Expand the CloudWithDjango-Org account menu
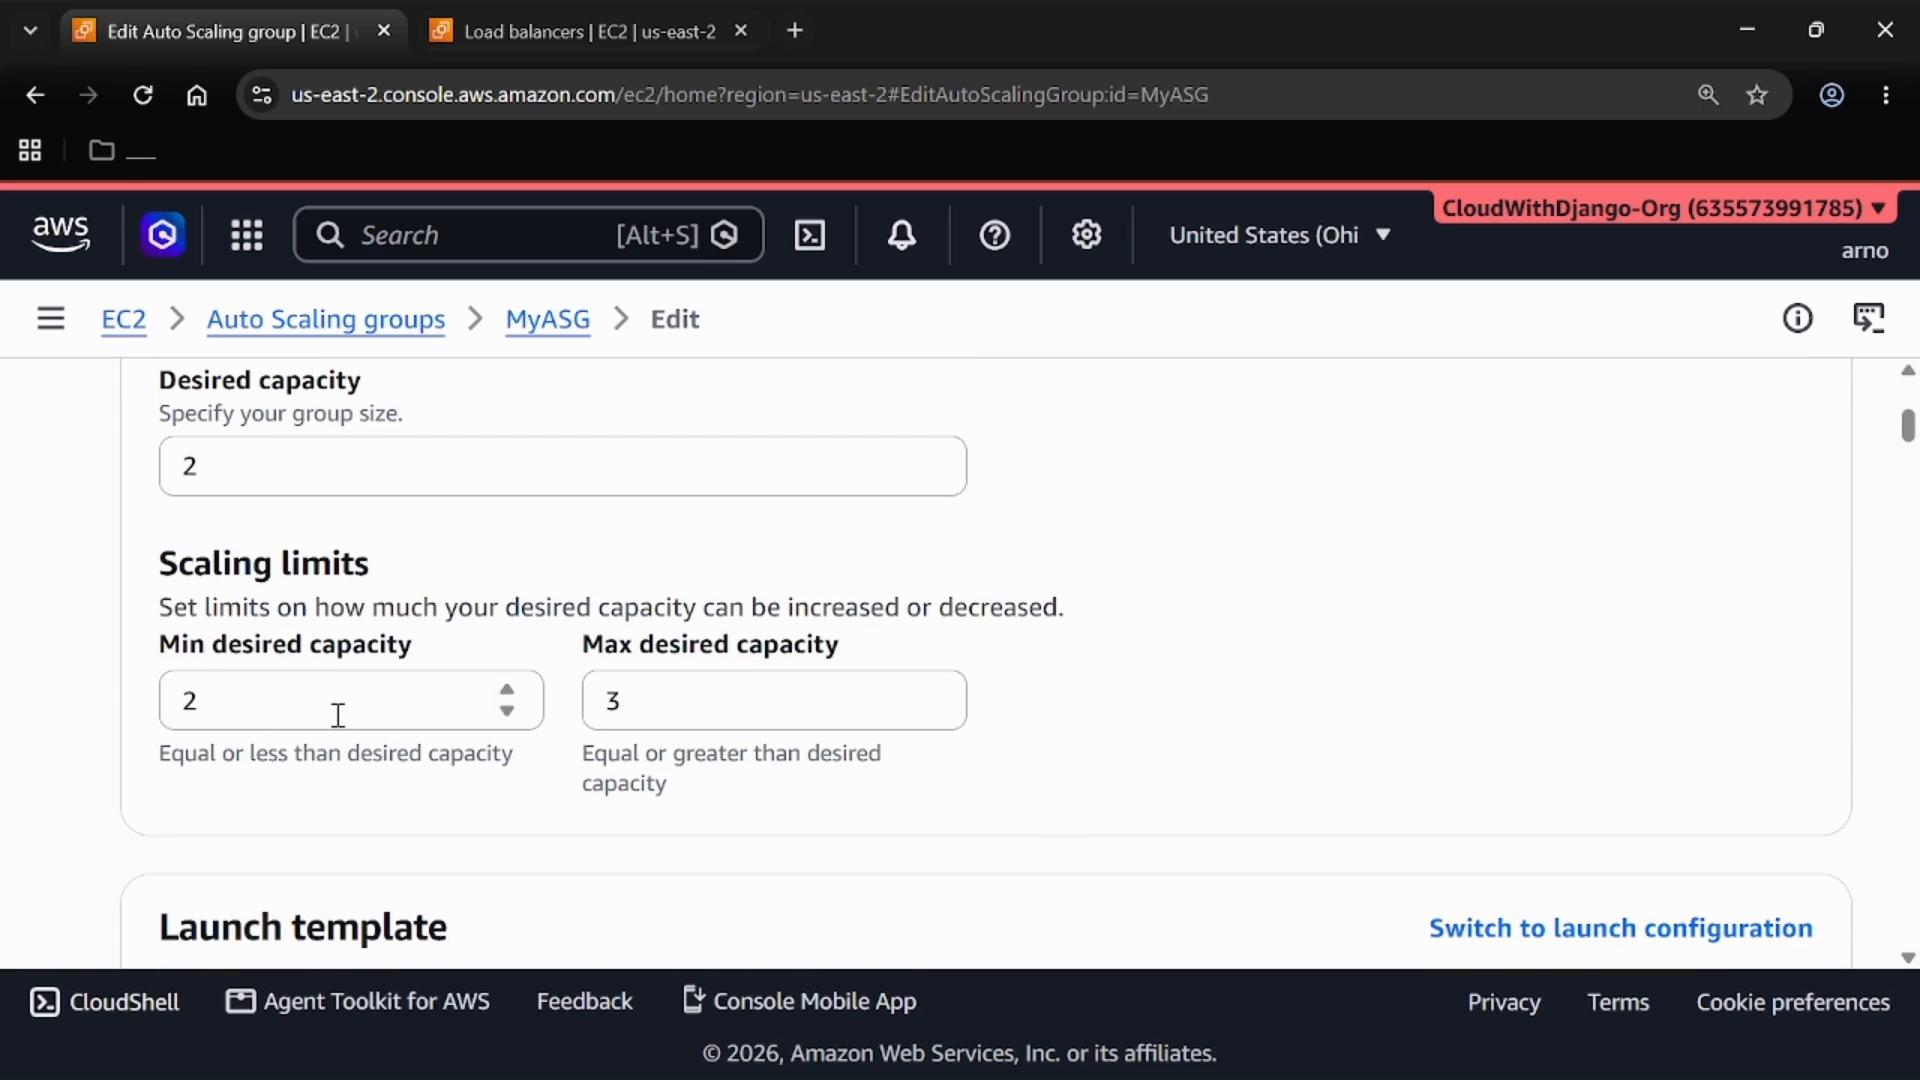The width and height of the screenshot is (1920, 1080). (1664, 208)
